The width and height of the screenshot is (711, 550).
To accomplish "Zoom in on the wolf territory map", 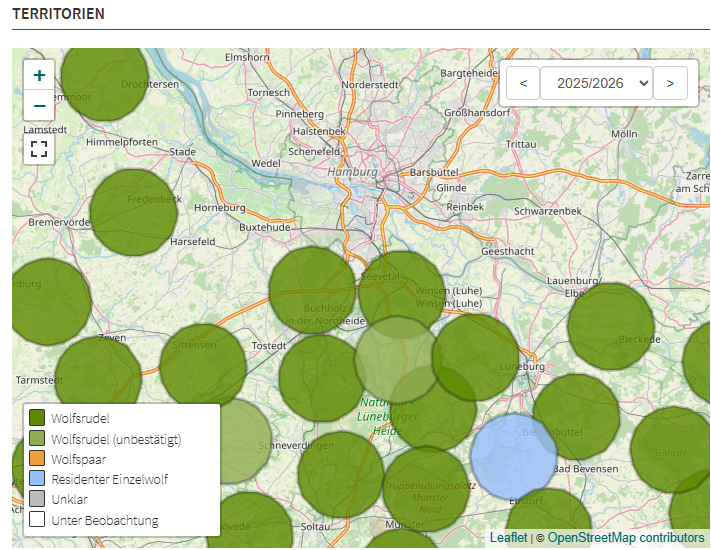I will pyautogui.click(x=39, y=75).
